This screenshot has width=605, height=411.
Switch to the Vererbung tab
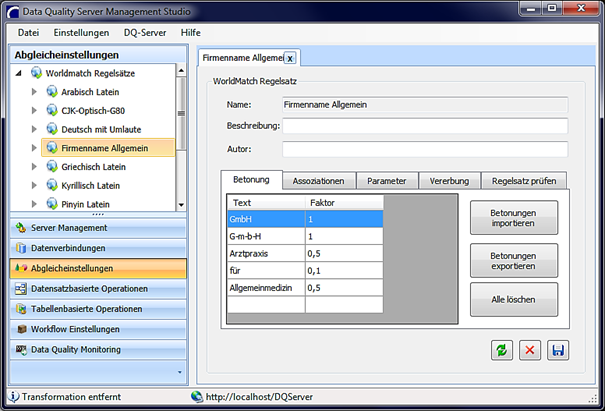450,181
